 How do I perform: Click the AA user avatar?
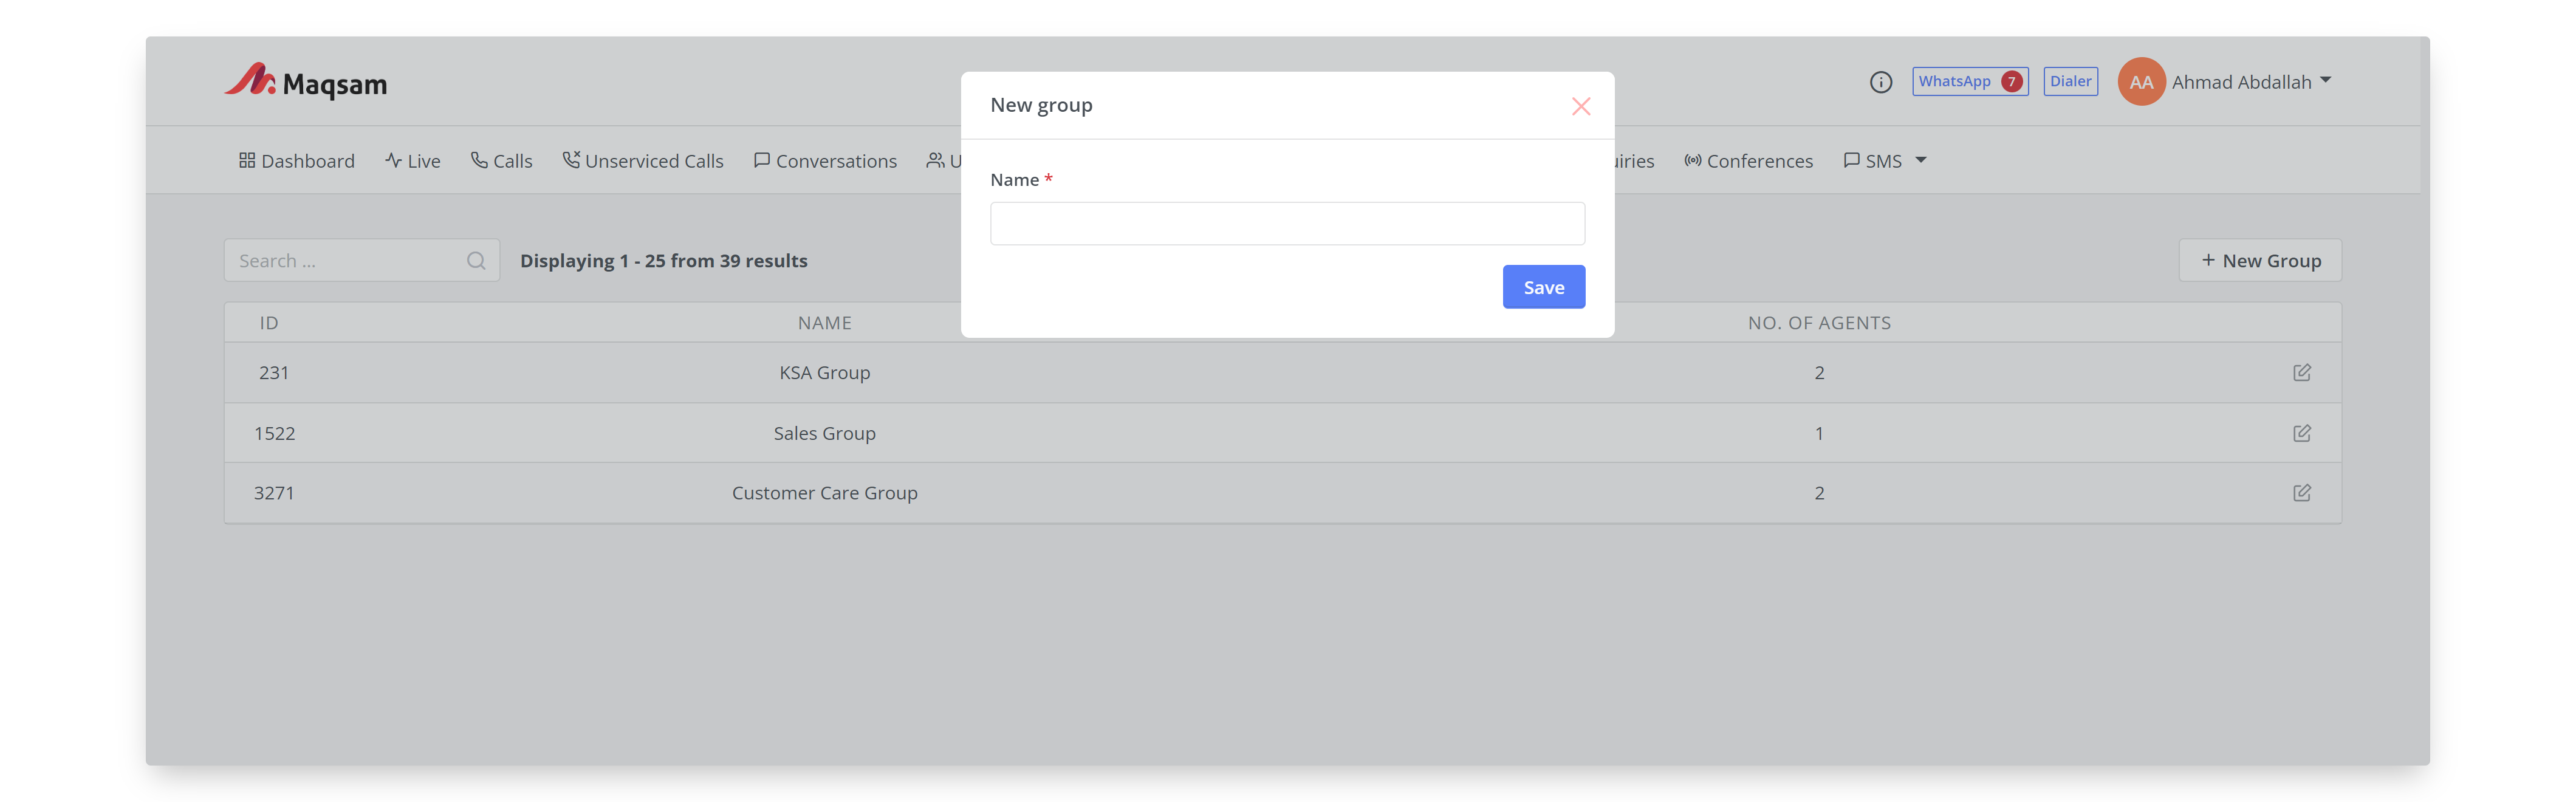point(2140,82)
